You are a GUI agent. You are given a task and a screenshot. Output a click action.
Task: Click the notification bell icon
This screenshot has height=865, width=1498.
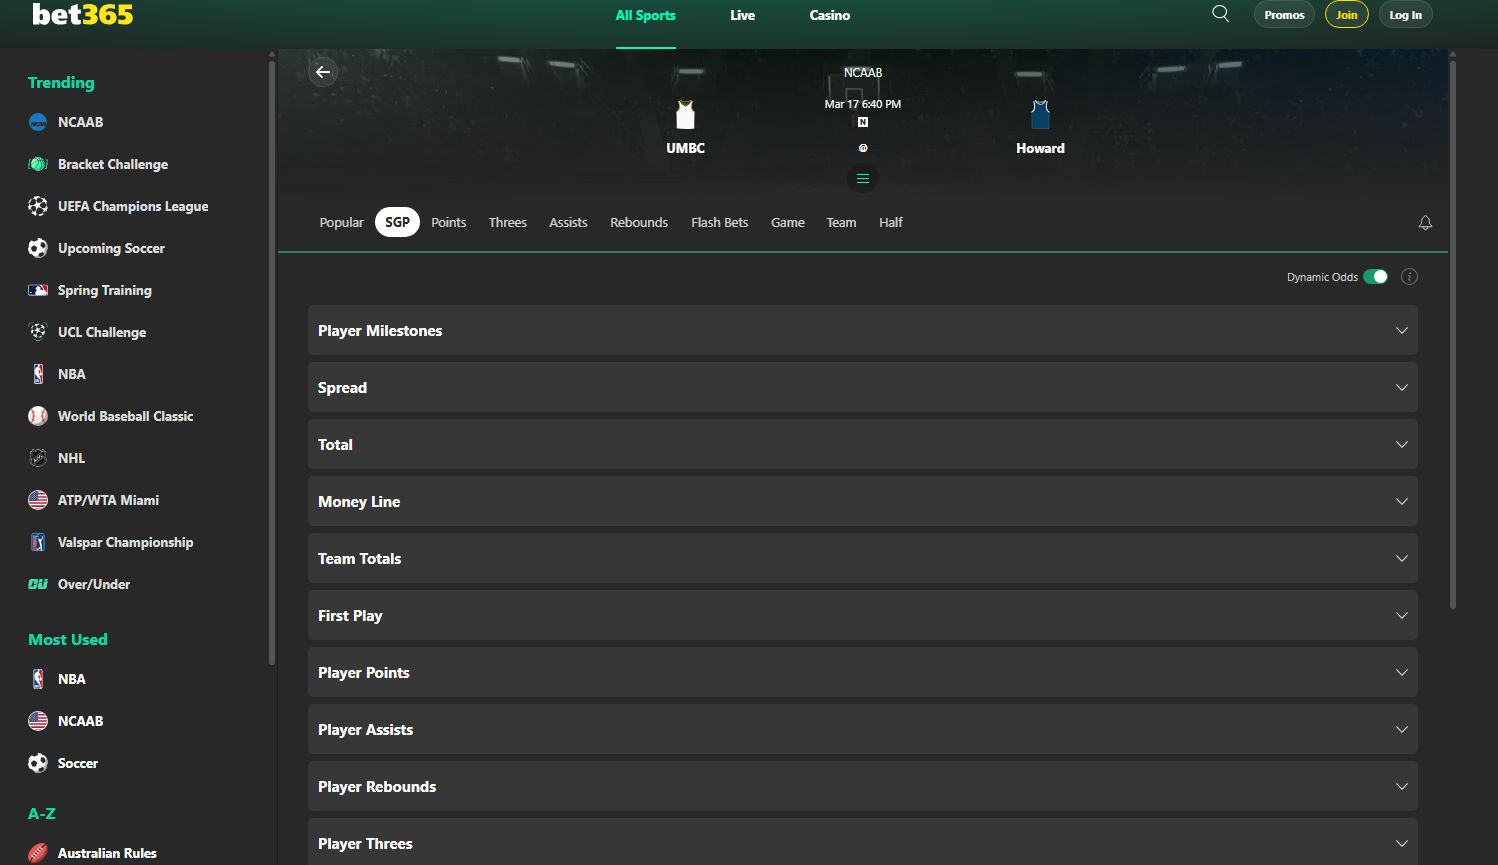pos(1425,223)
